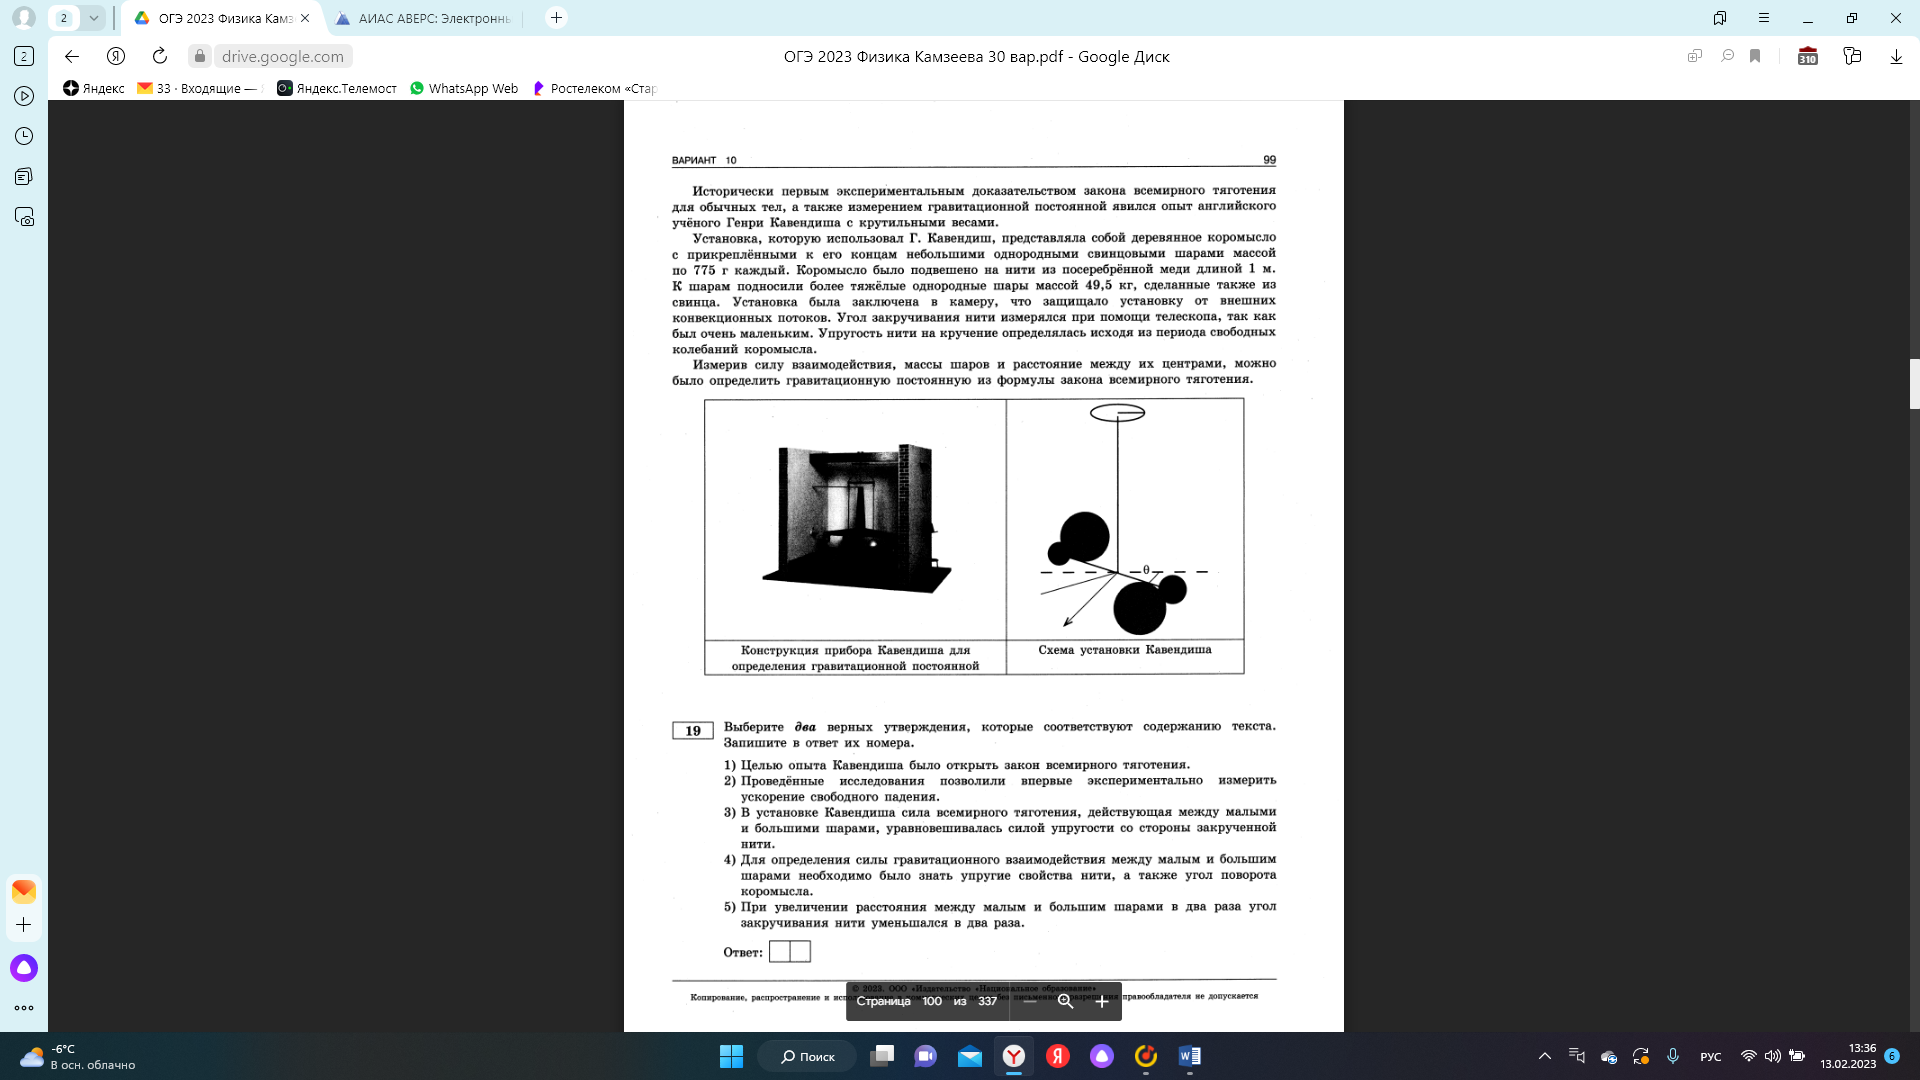1920x1080 pixels.
Task: Open tab group counter showing 2
Action: (x=64, y=18)
